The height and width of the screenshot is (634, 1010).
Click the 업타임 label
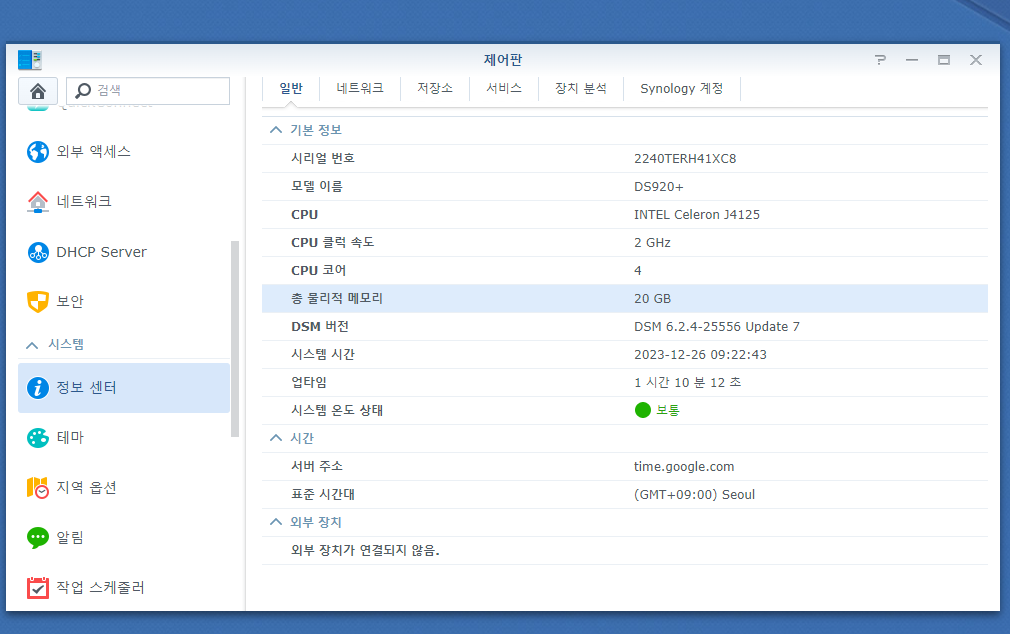309,383
